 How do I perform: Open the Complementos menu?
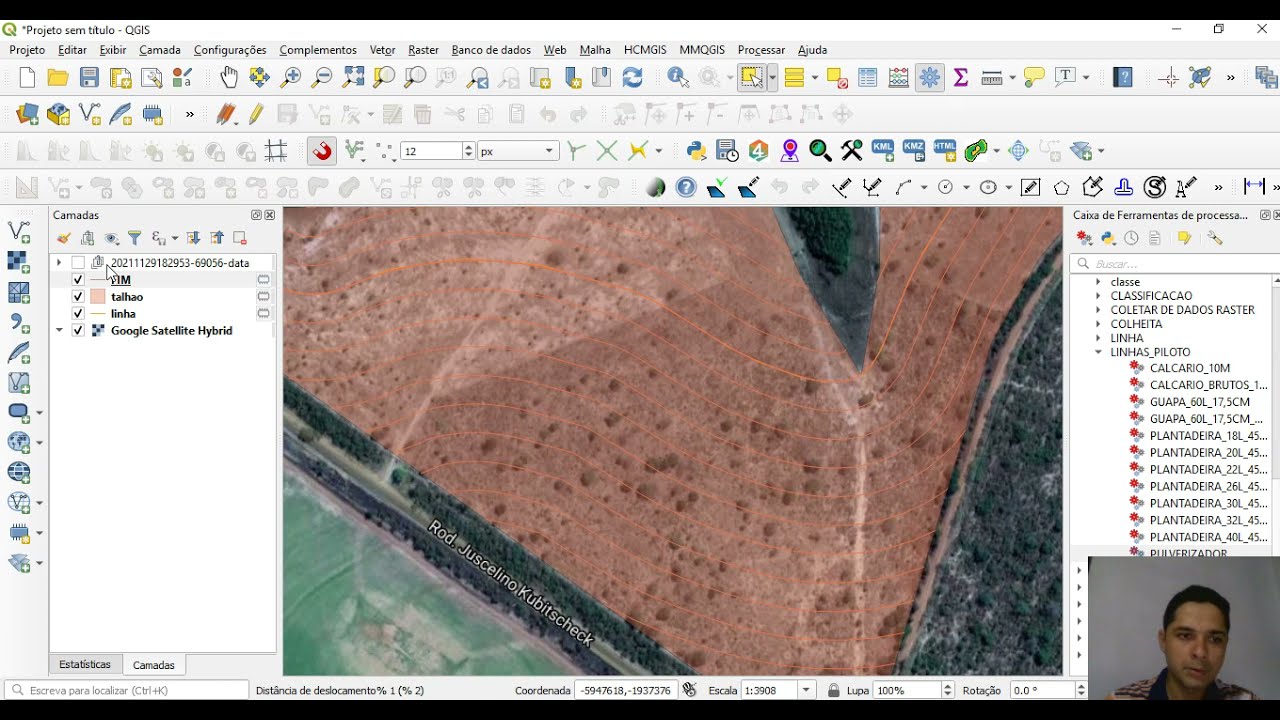click(318, 50)
